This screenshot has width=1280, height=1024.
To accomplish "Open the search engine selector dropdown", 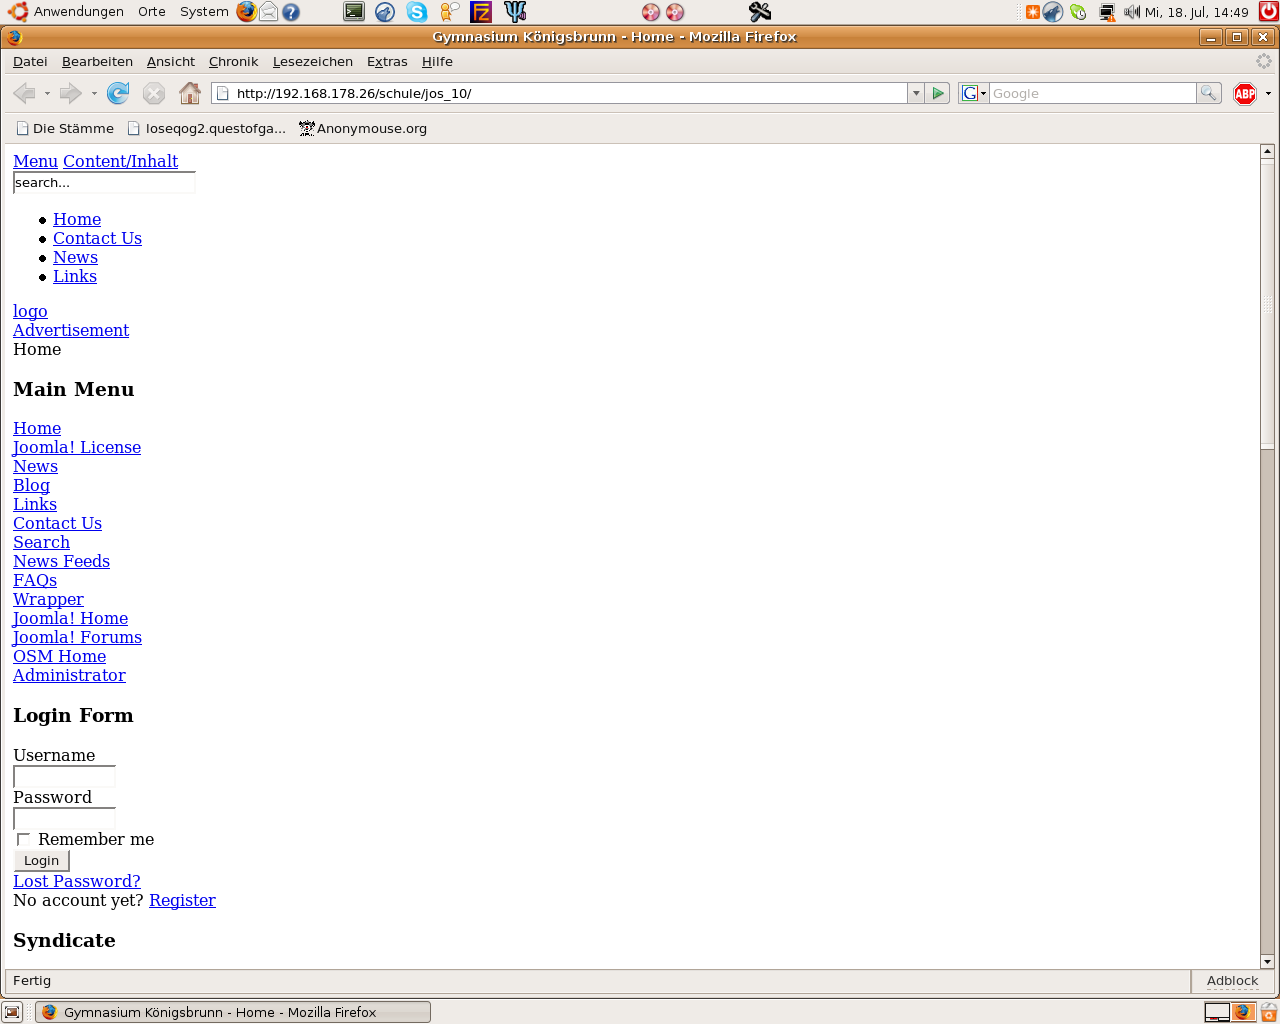I will click(973, 93).
